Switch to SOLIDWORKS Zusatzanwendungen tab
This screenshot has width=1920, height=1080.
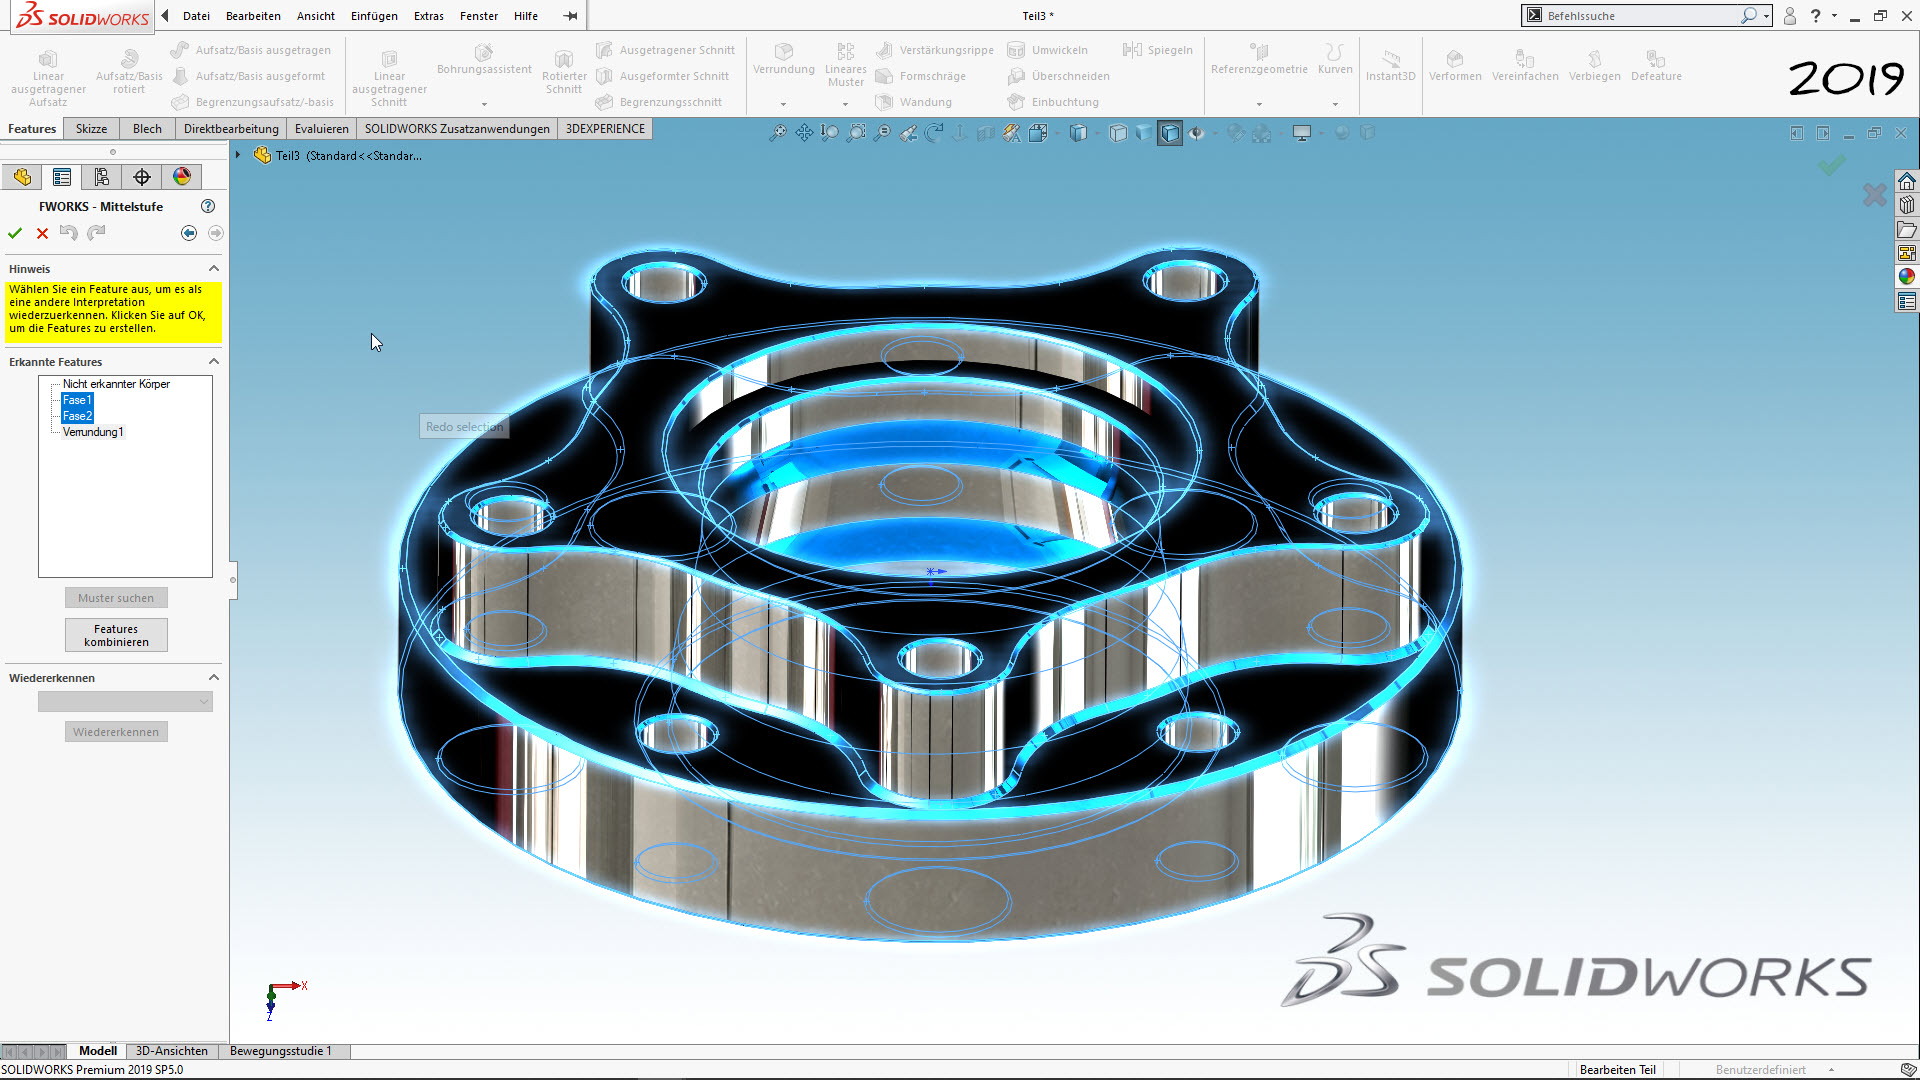click(457, 129)
